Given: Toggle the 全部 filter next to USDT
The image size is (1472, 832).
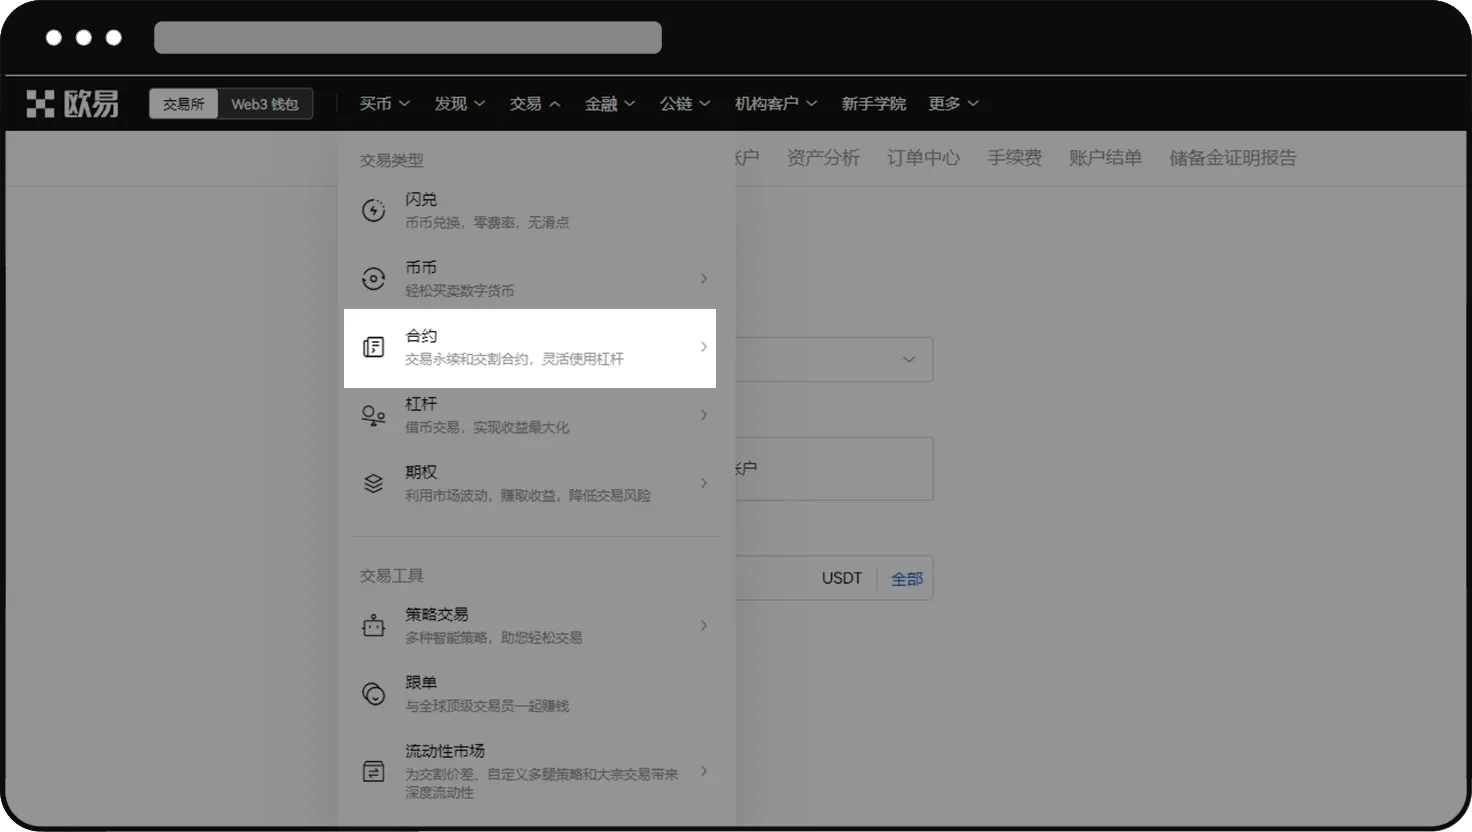Looking at the screenshot, I should (906, 578).
